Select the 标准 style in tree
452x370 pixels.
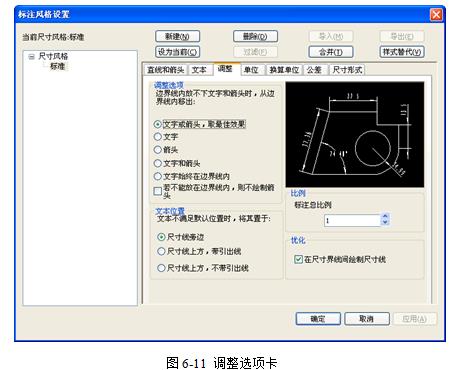click(x=57, y=66)
